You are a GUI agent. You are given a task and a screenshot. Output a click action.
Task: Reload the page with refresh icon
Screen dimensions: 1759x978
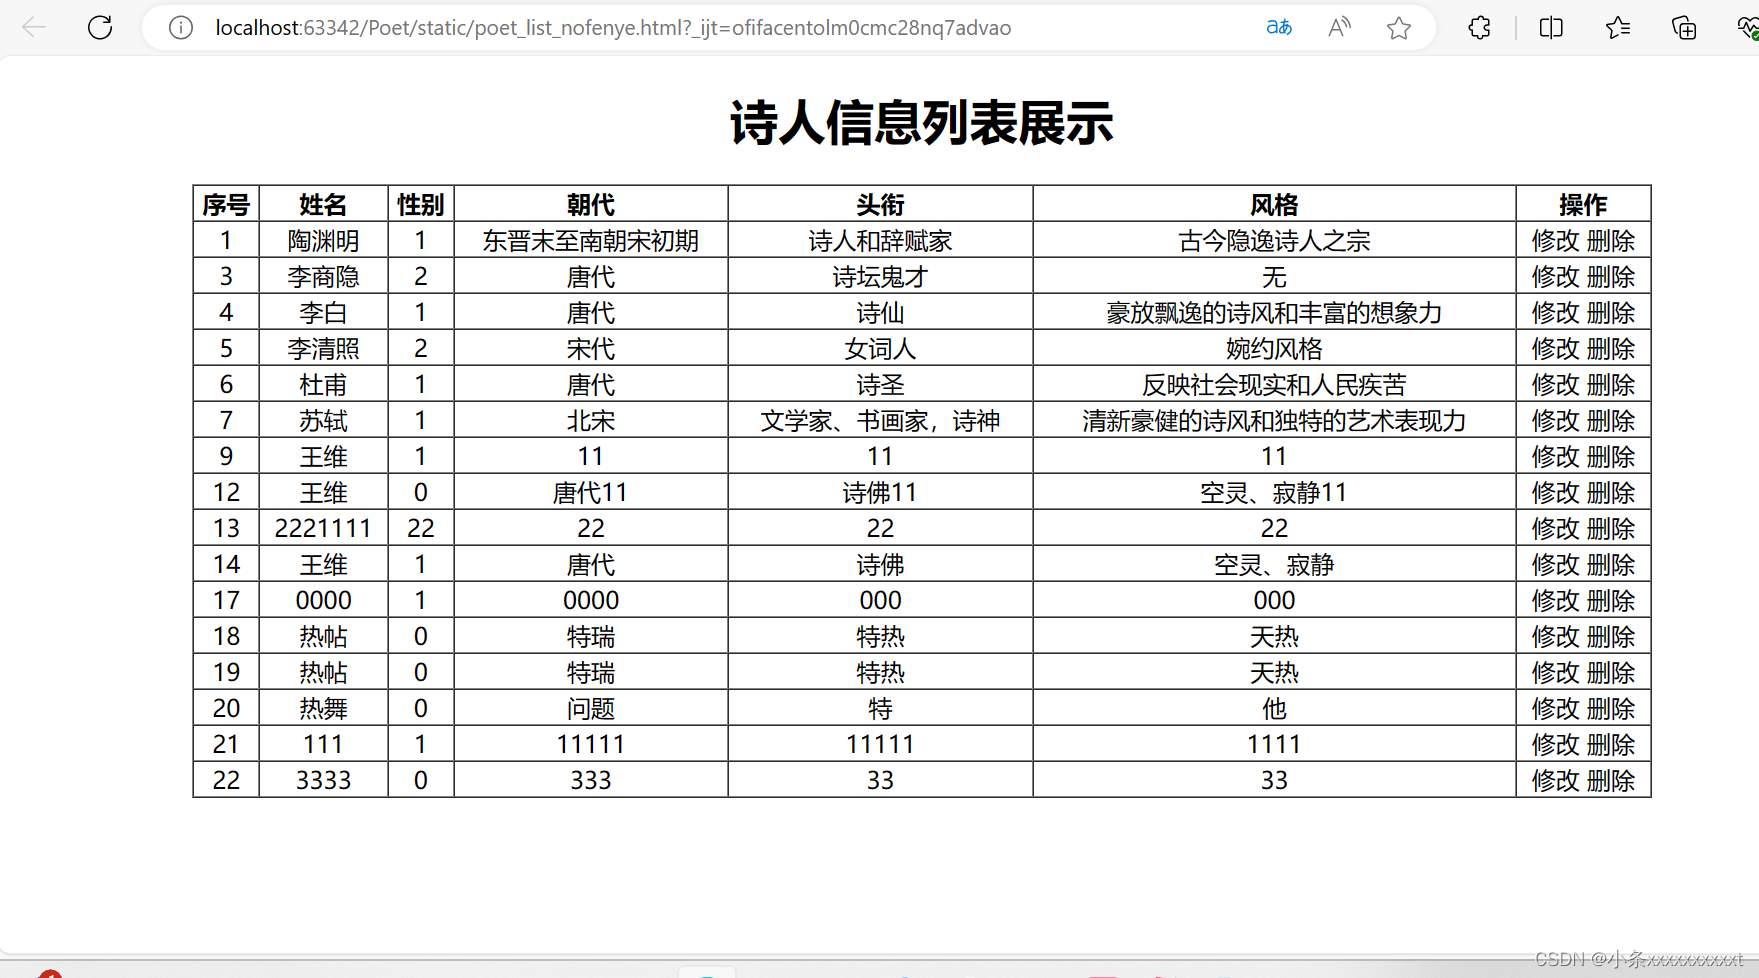[x=100, y=28]
